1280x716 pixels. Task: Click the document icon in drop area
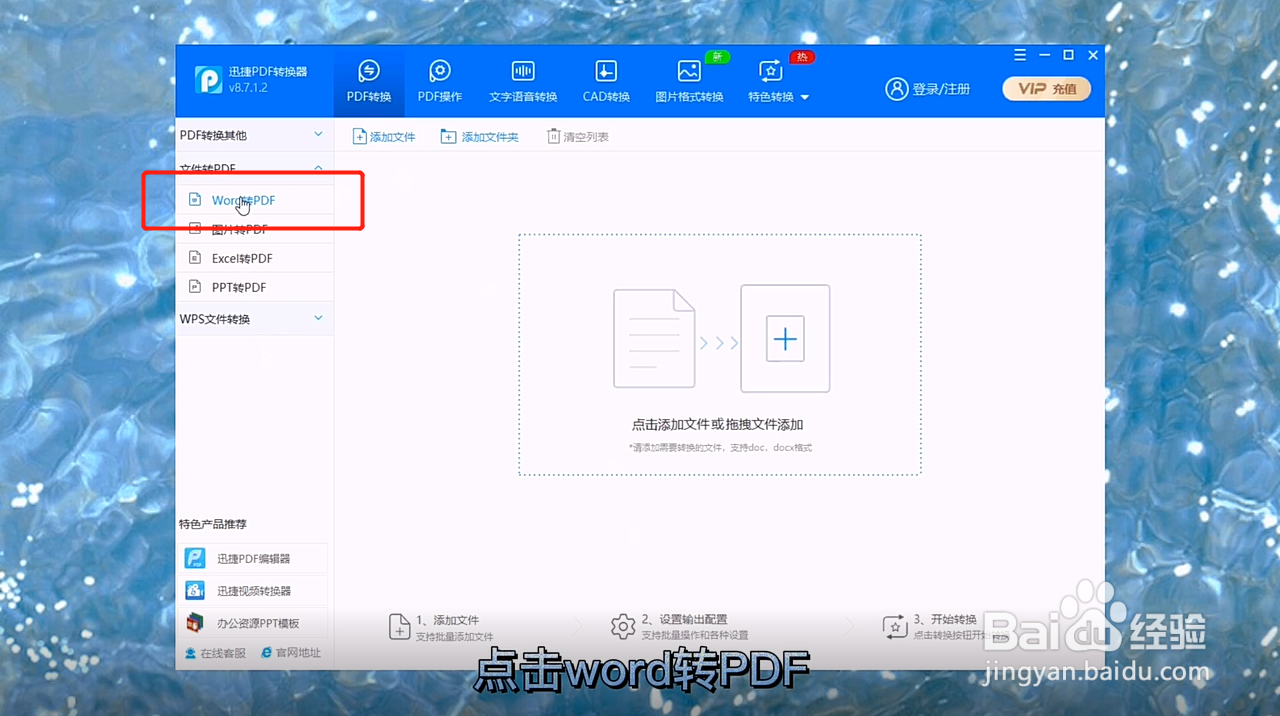click(x=654, y=339)
